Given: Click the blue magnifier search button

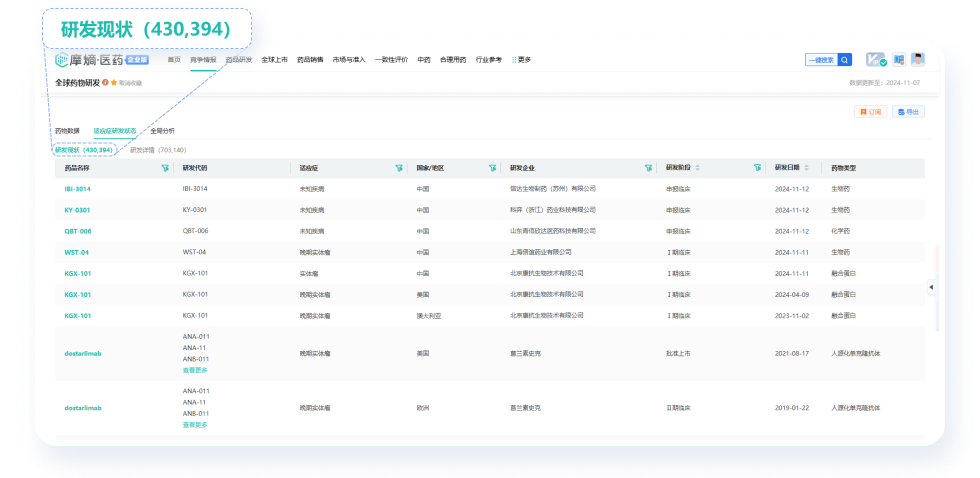Looking at the screenshot, I should (x=844, y=60).
